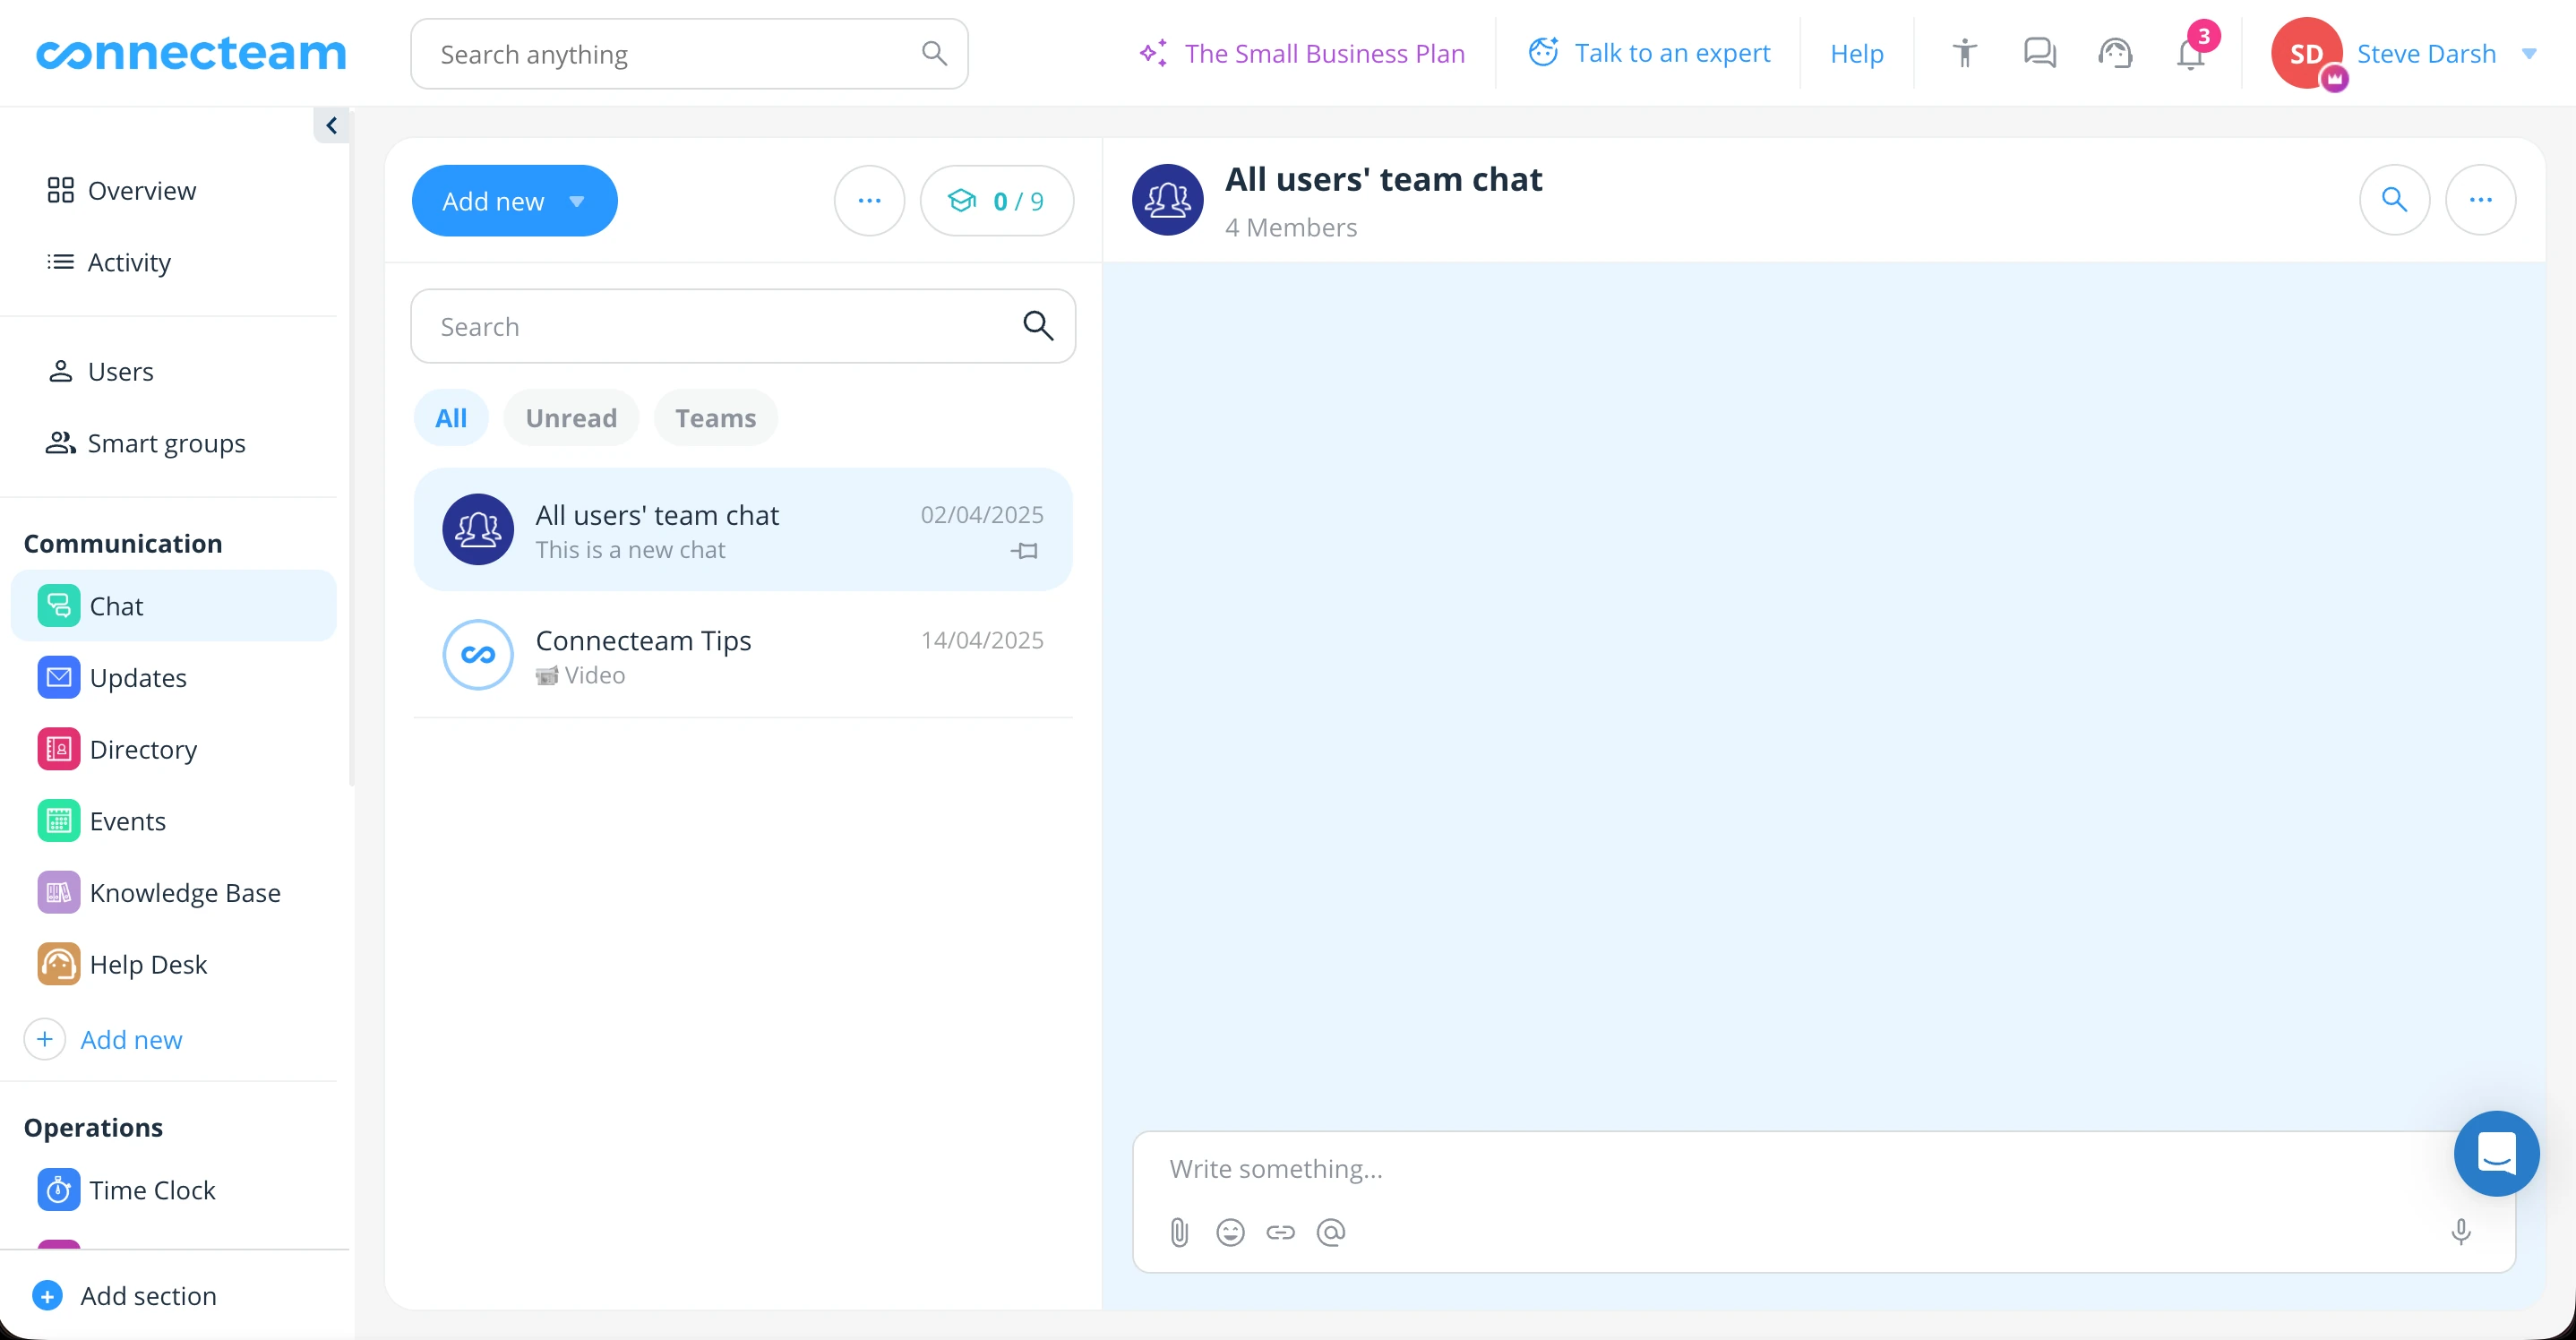Insert a link with the link icon
Viewport: 2576px width, 1340px height.
[x=1280, y=1233]
